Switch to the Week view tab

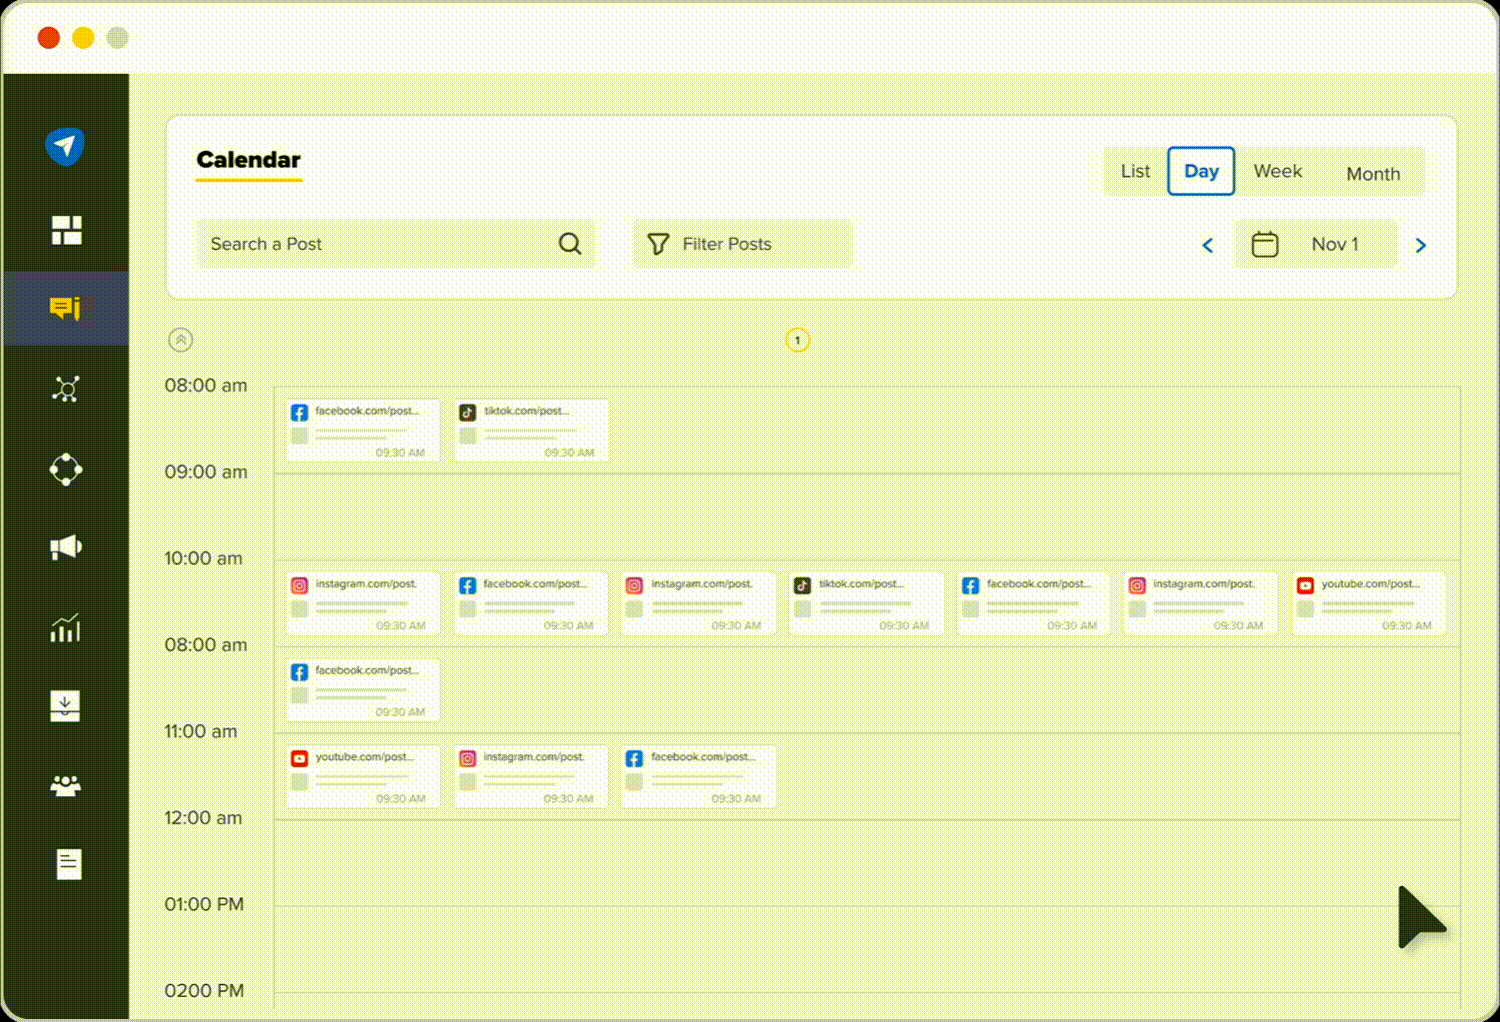1277,172
